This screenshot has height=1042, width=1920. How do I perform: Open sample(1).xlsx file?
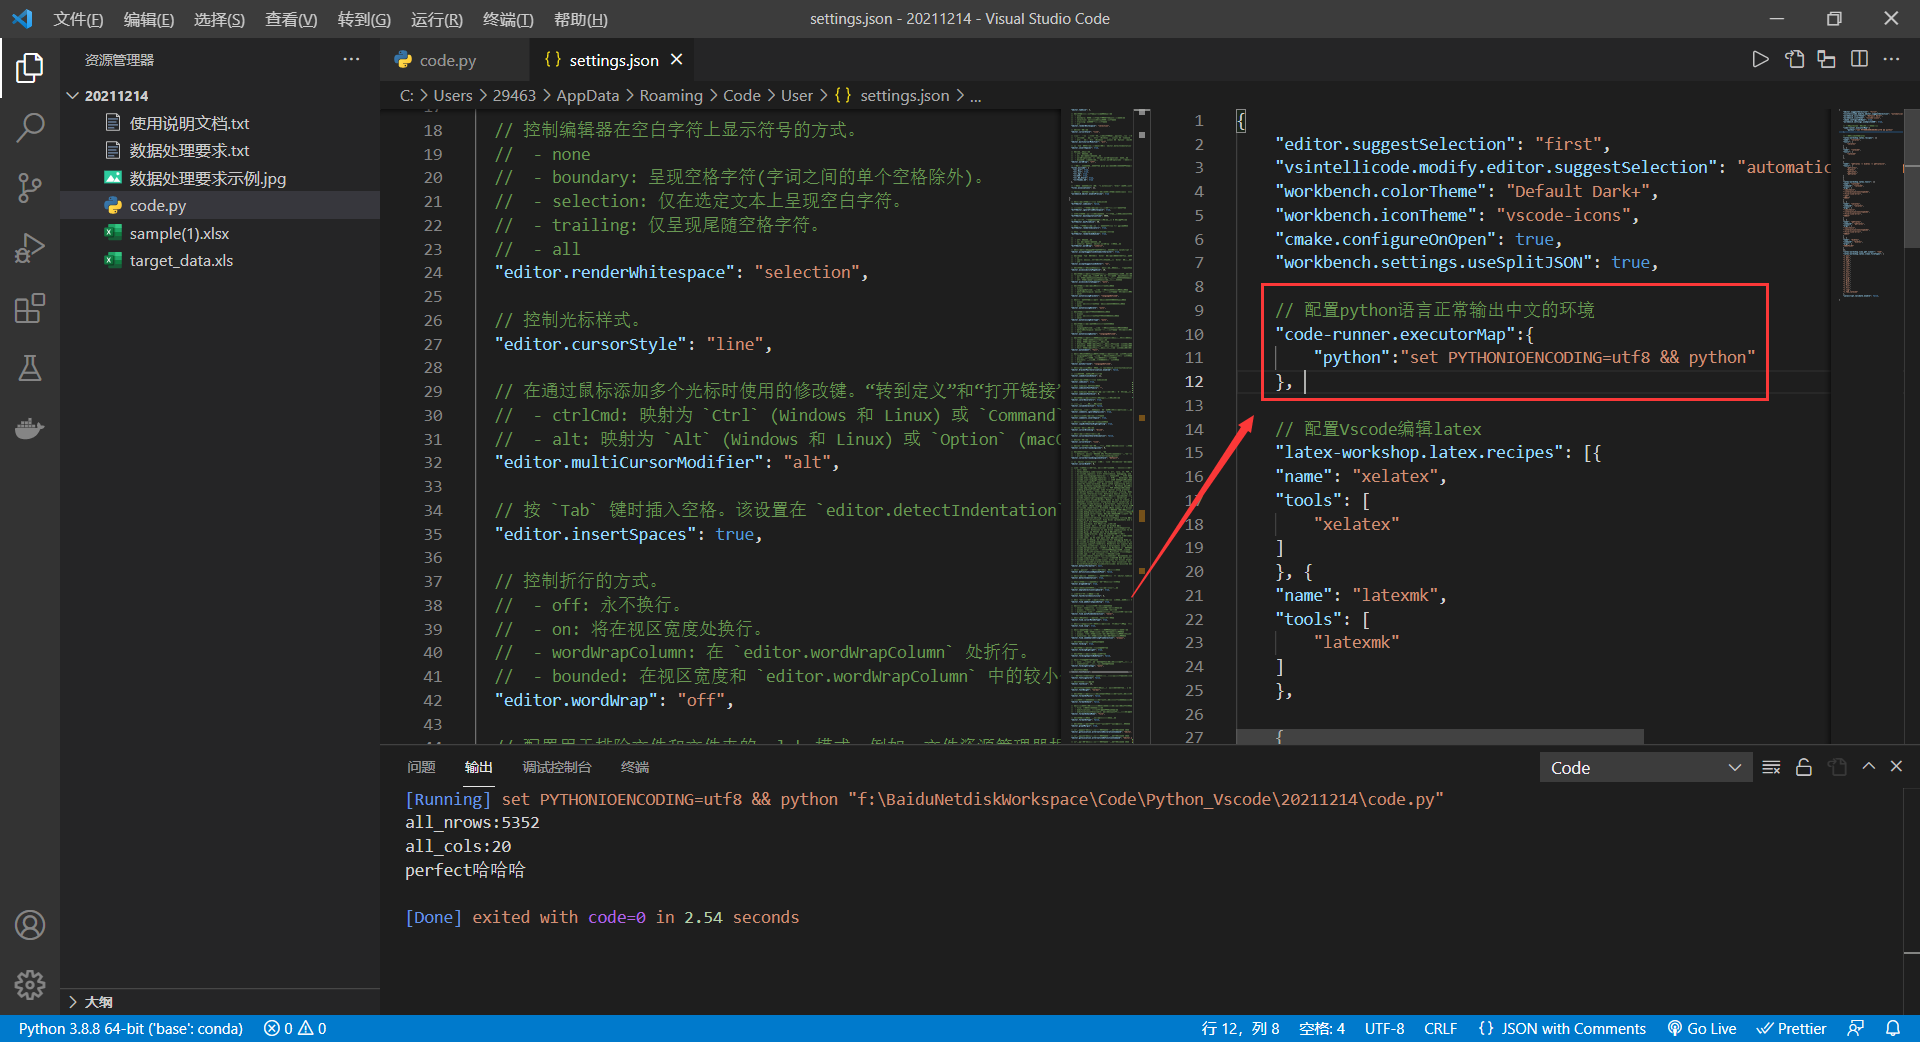220,233
